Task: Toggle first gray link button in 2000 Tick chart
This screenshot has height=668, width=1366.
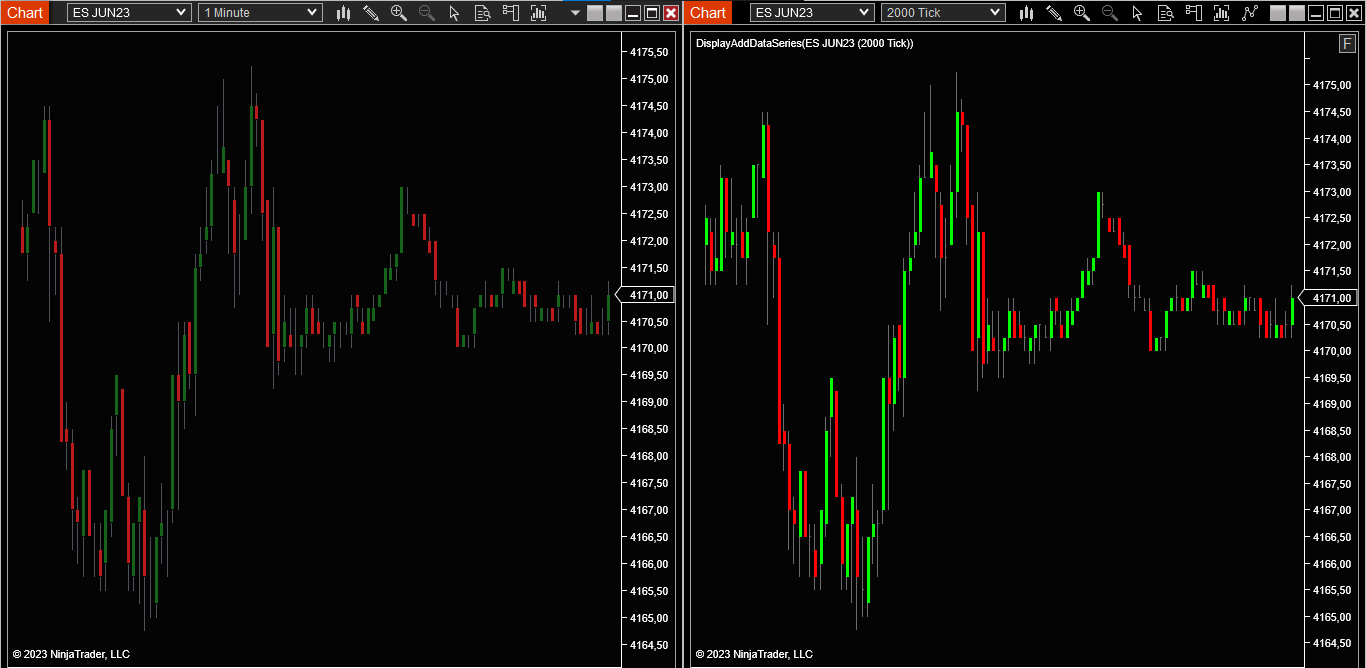Action: 1278,13
